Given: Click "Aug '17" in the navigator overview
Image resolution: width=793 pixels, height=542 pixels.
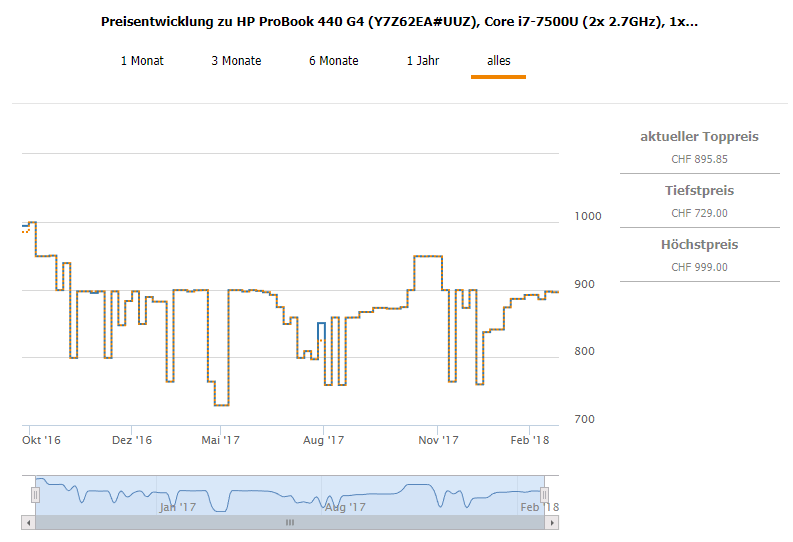Looking at the screenshot, I should point(345,507).
